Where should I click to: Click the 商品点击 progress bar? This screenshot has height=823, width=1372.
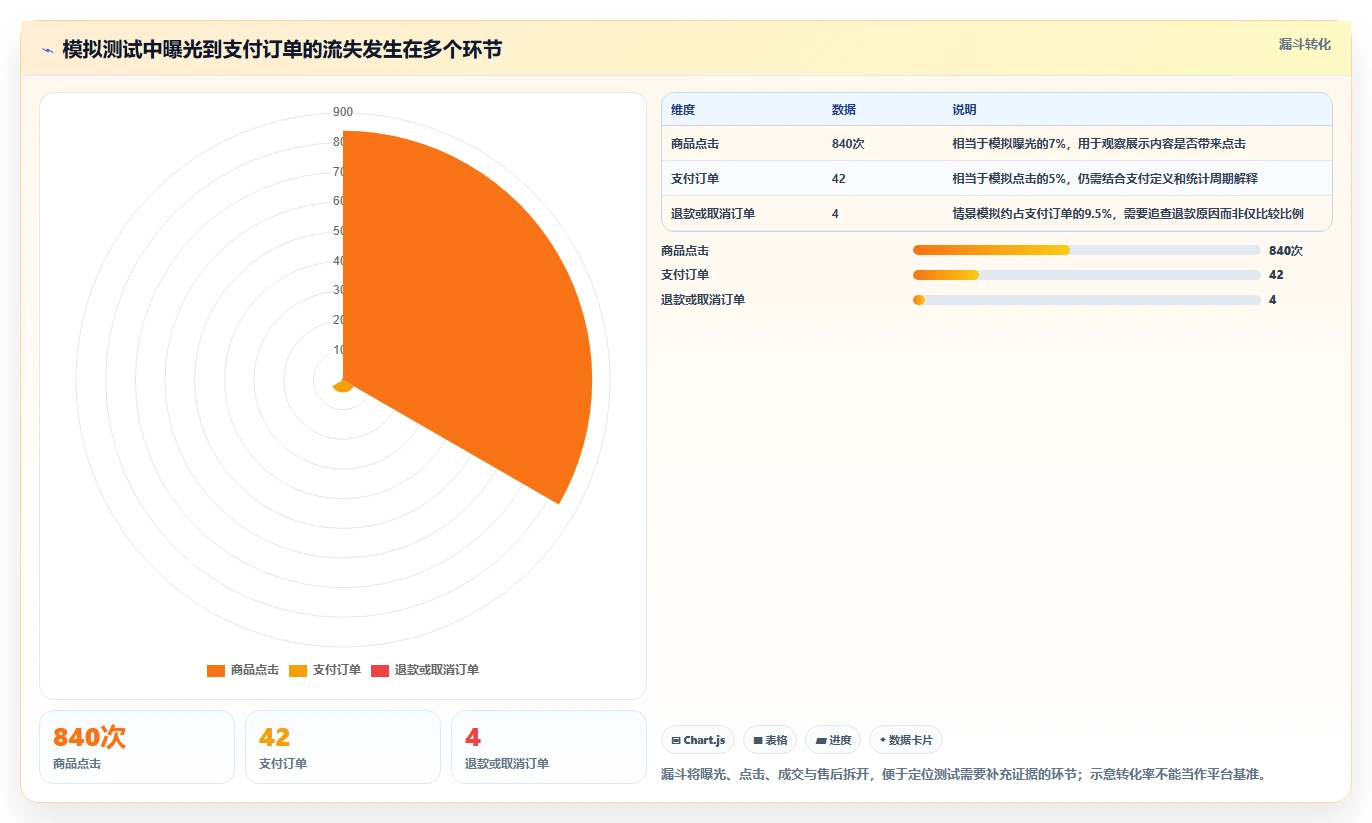(1086, 250)
